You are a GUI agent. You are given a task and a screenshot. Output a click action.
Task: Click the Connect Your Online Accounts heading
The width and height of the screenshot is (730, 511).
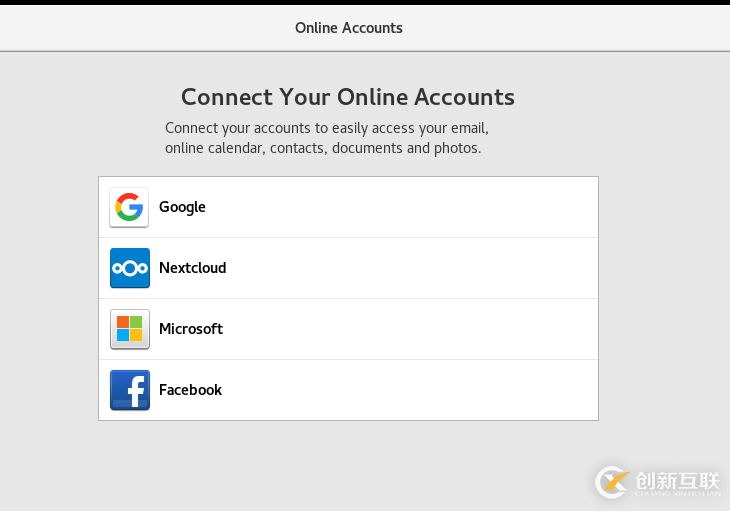tap(347, 97)
